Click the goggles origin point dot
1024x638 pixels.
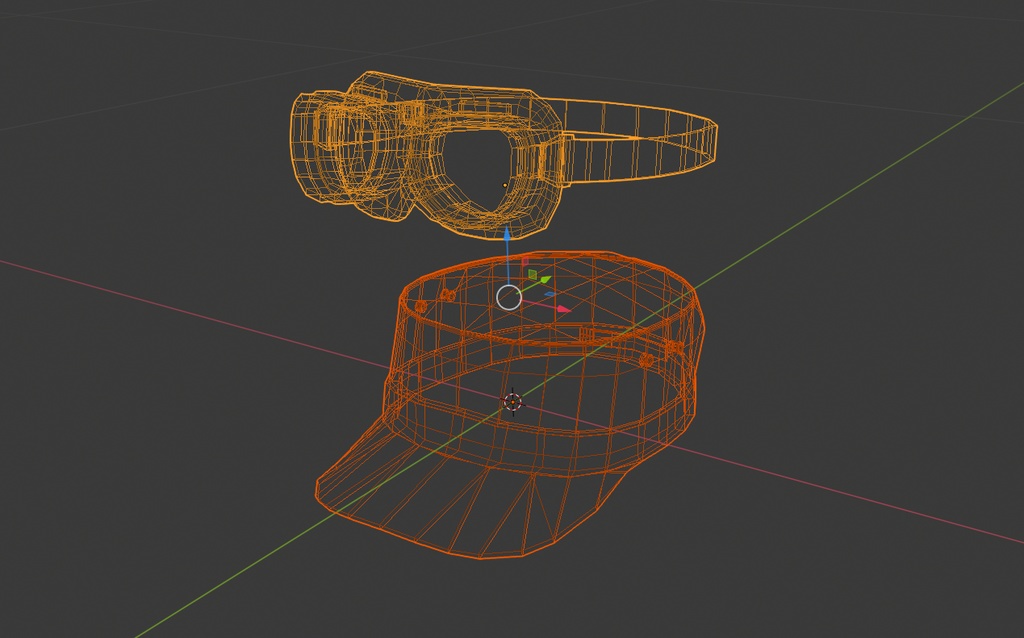(x=504, y=185)
